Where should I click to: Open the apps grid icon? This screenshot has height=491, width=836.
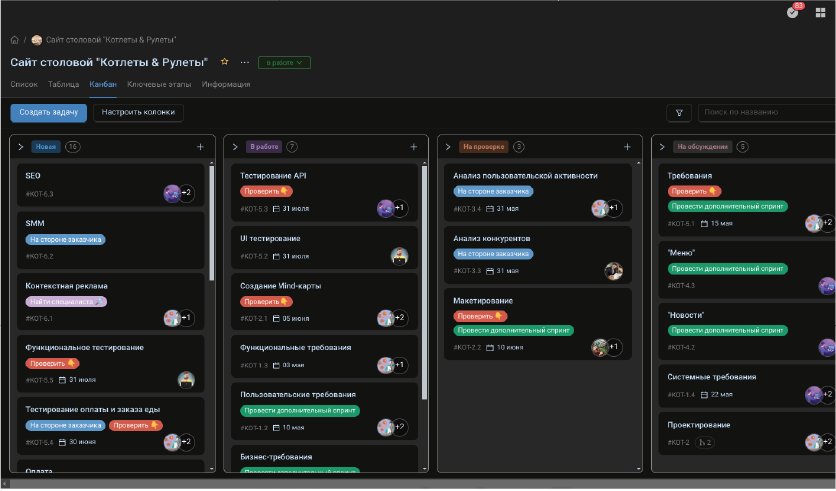(x=821, y=12)
